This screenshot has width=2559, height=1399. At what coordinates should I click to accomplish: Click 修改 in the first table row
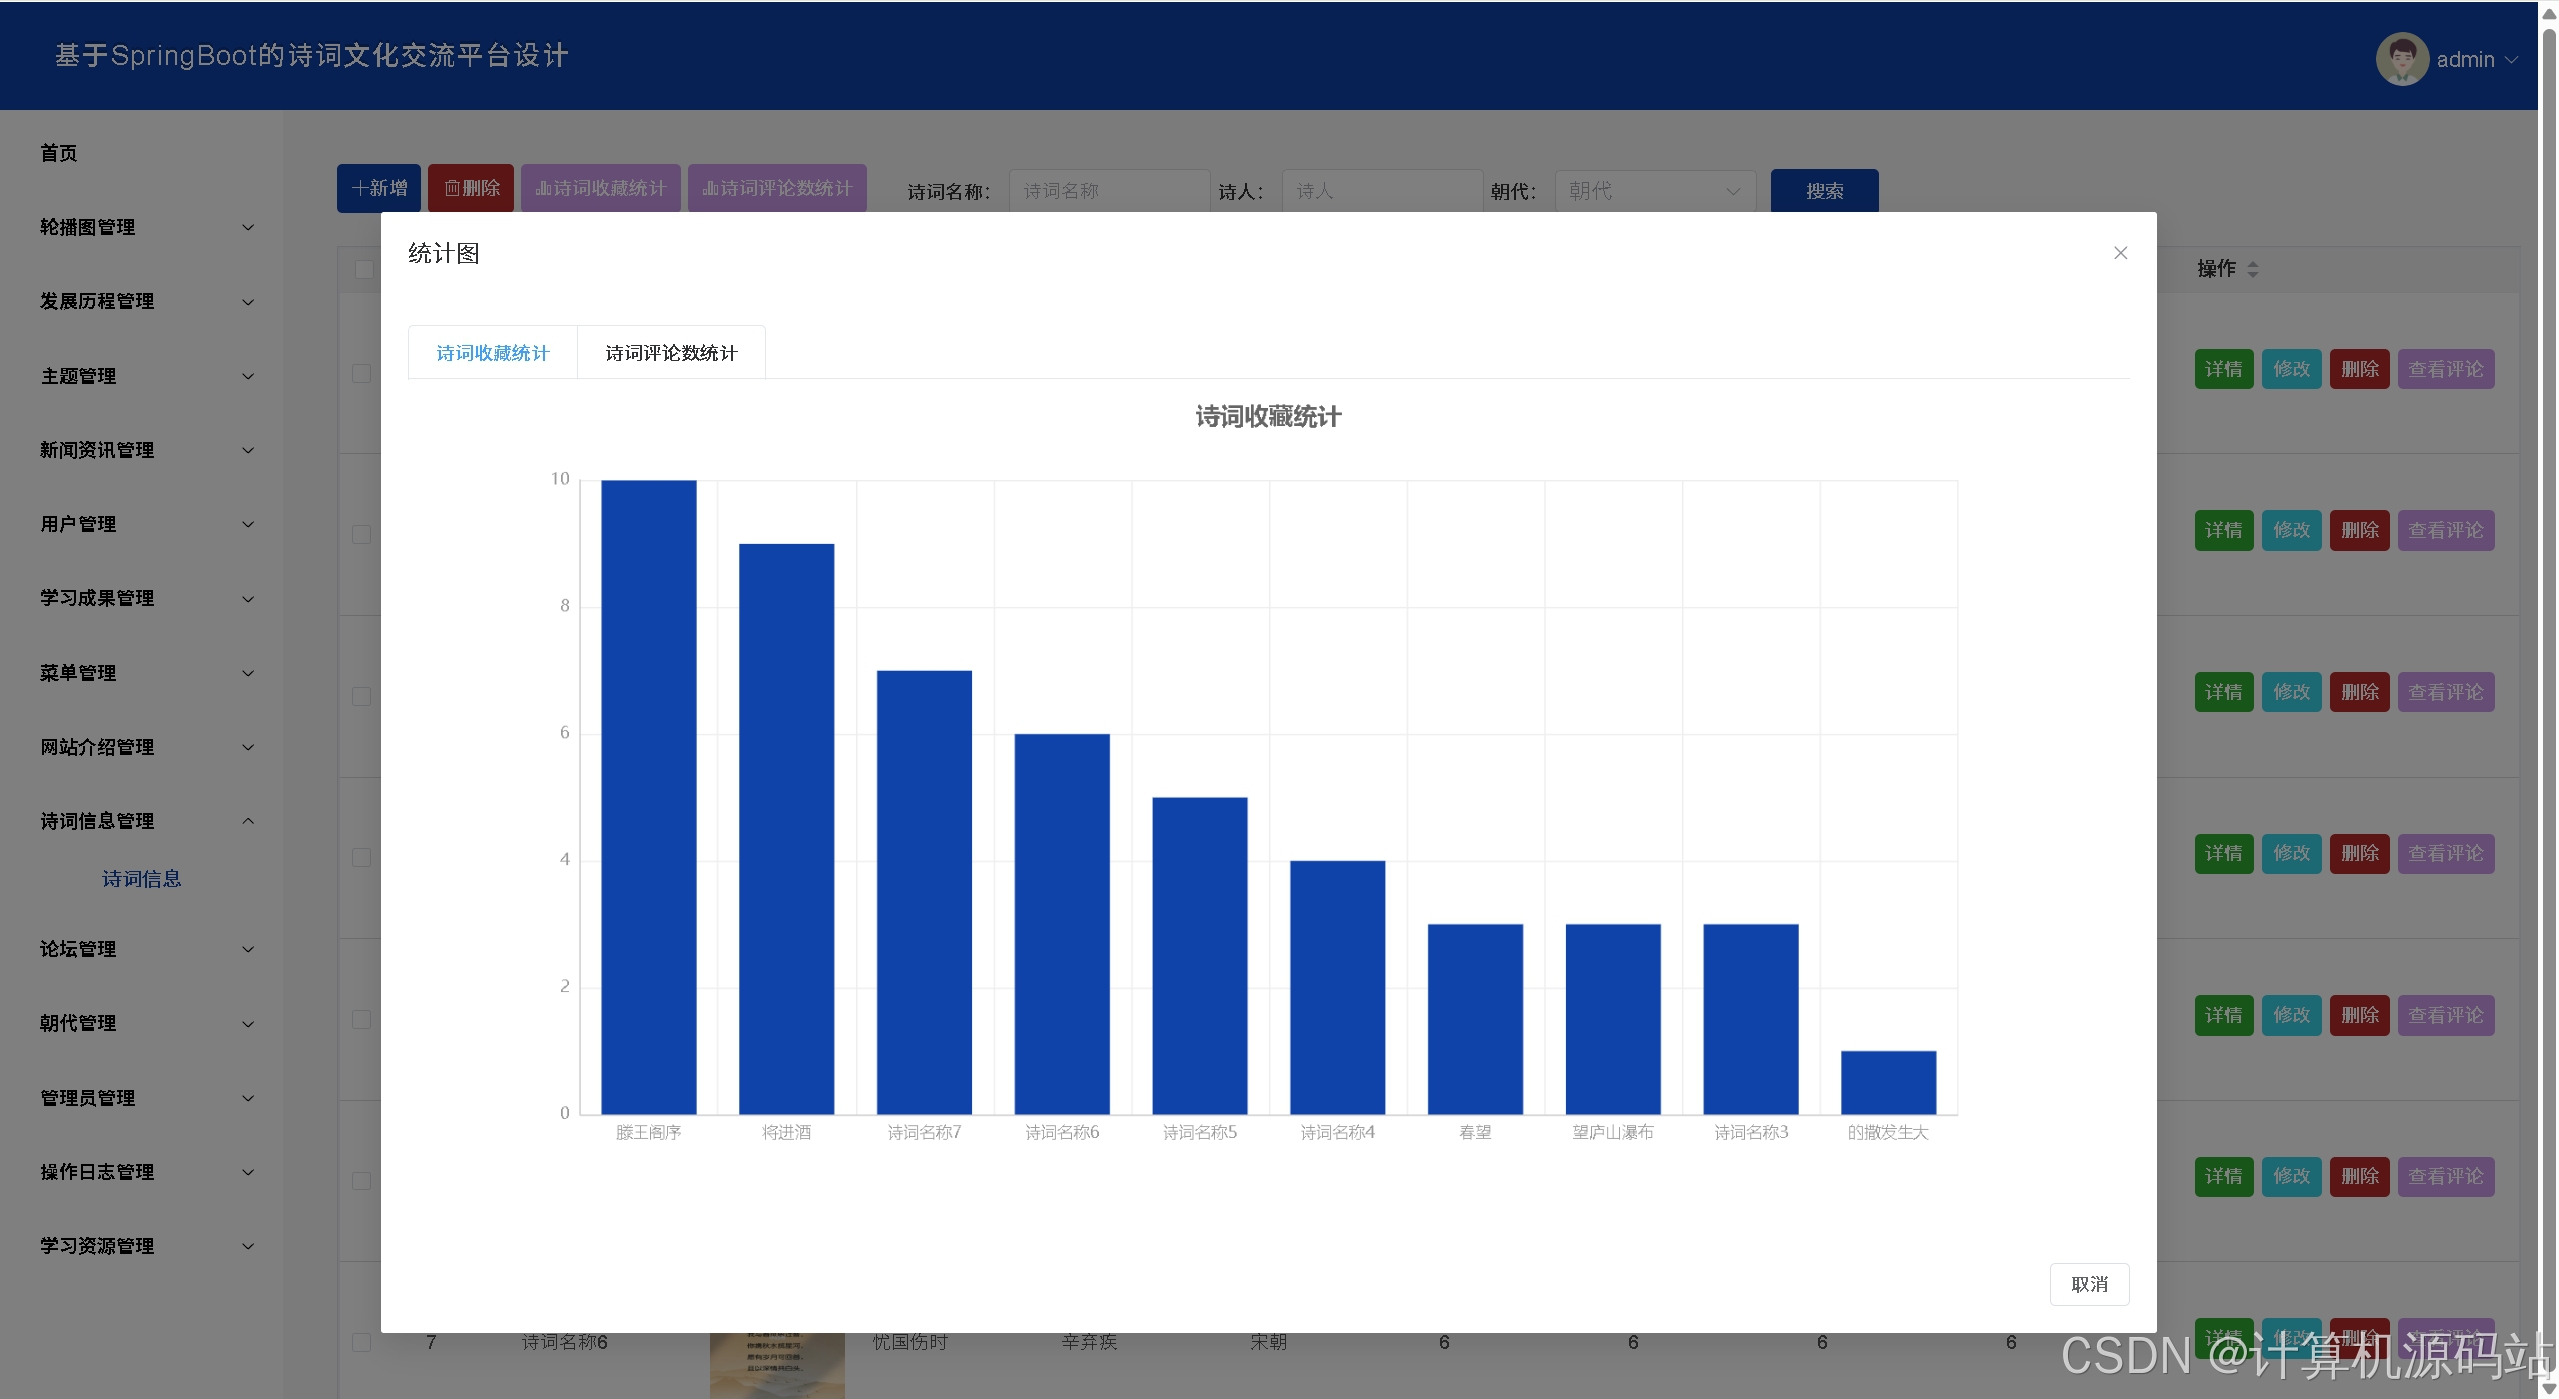coord(2291,369)
